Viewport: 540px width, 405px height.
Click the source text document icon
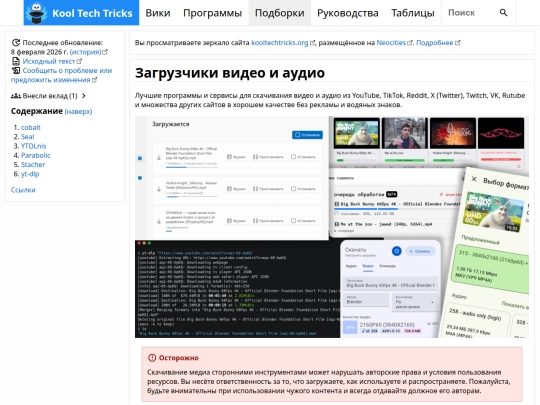pyautogui.click(x=16, y=61)
